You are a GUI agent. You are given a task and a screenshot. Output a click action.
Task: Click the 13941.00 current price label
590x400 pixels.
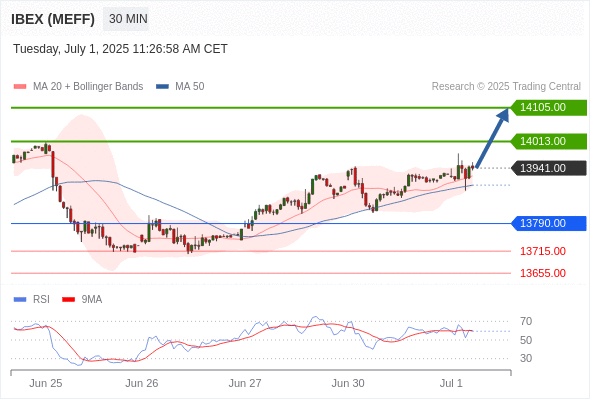tap(549, 168)
